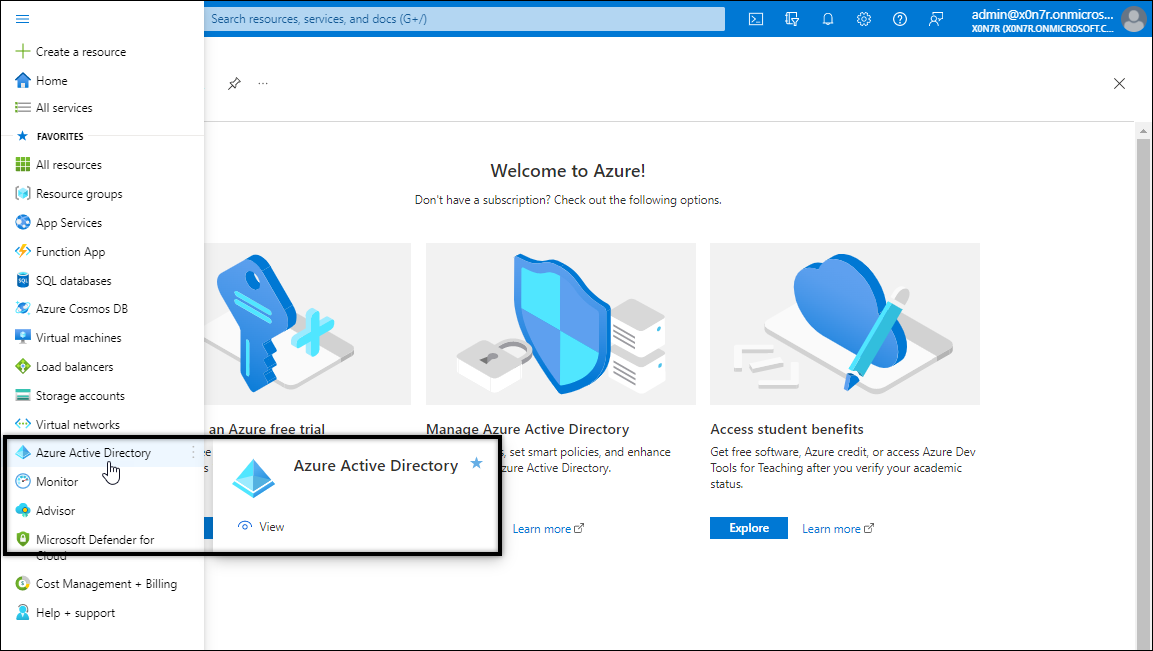Image resolution: width=1153 pixels, height=651 pixels.
Task: Click the Azure Active Directory pyramid icon in sidebar
Action: pyautogui.click(x=23, y=452)
